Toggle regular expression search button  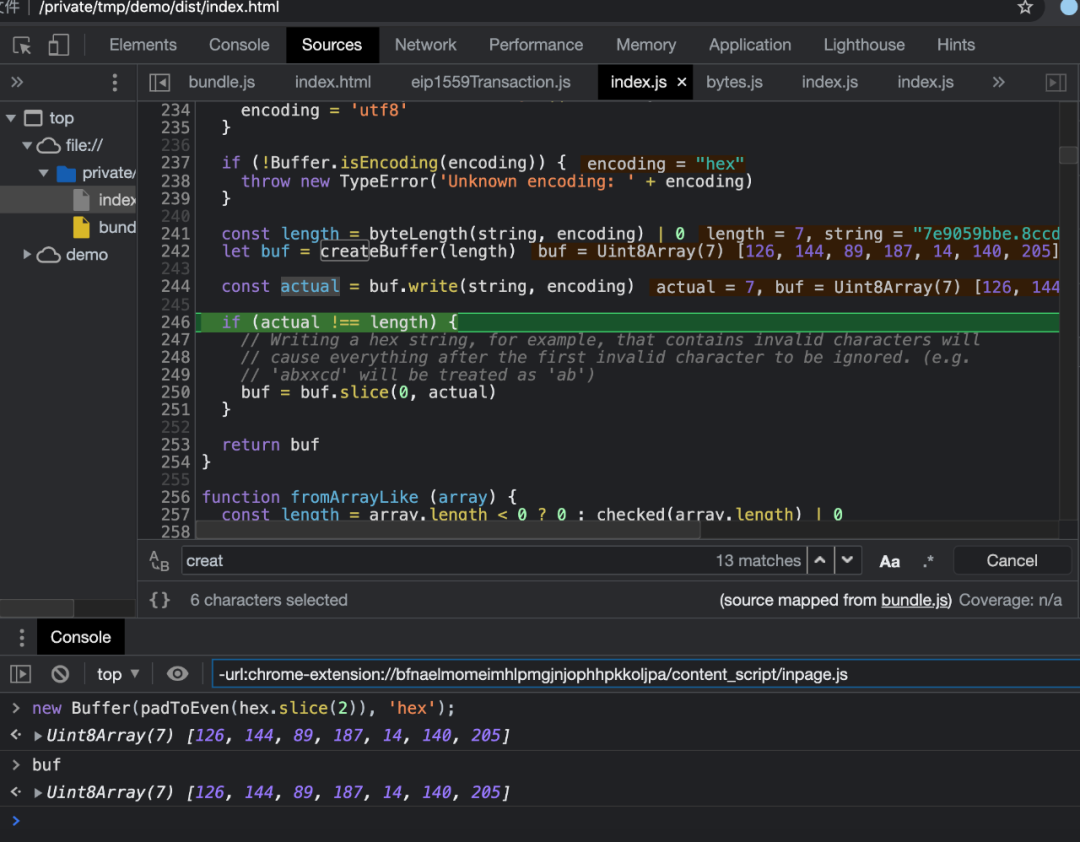(x=928, y=561)
